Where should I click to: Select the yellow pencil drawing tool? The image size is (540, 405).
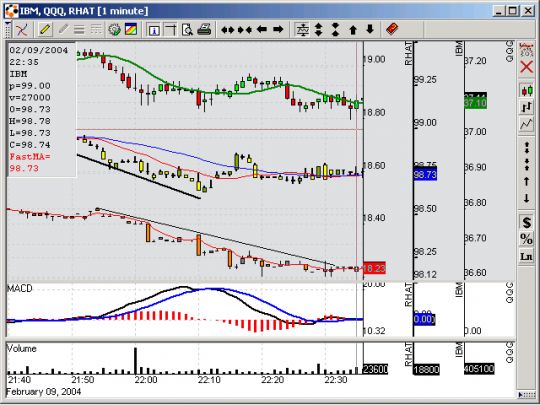click(x=45, y=30)
